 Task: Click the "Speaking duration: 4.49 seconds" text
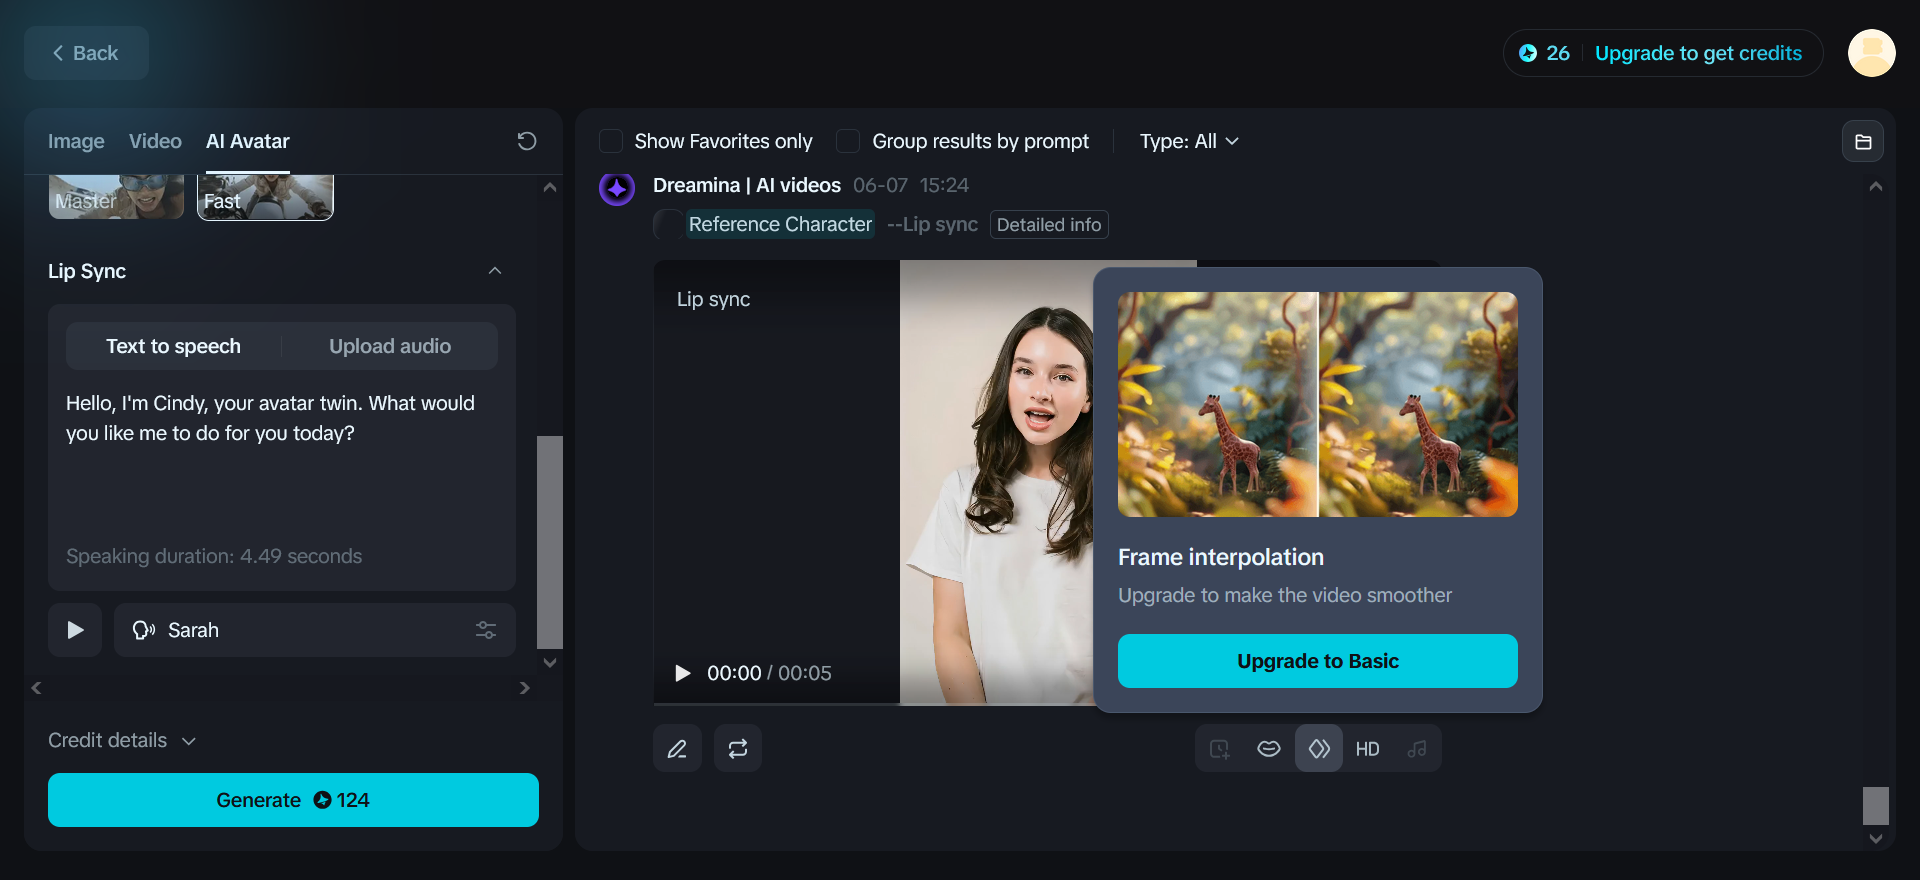pyautogui.click(x=214, y=556)
